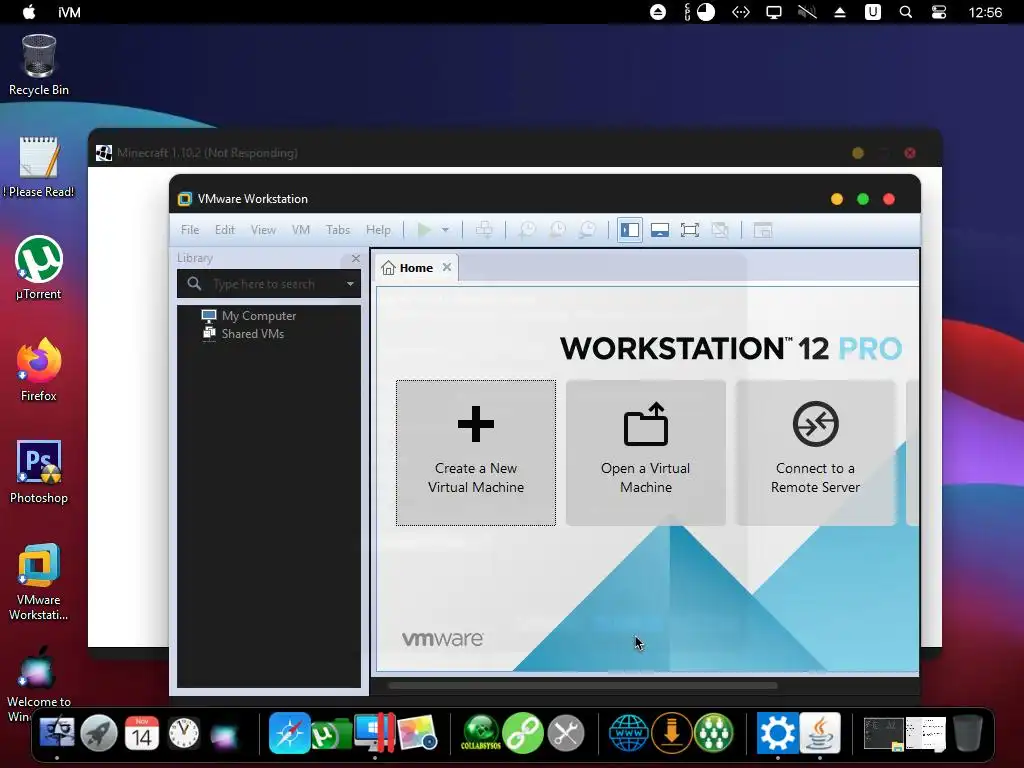Viewport: 1024px width, 768px height.
Task: Click Create a New Virtual Machine
Action: point(476,453)
